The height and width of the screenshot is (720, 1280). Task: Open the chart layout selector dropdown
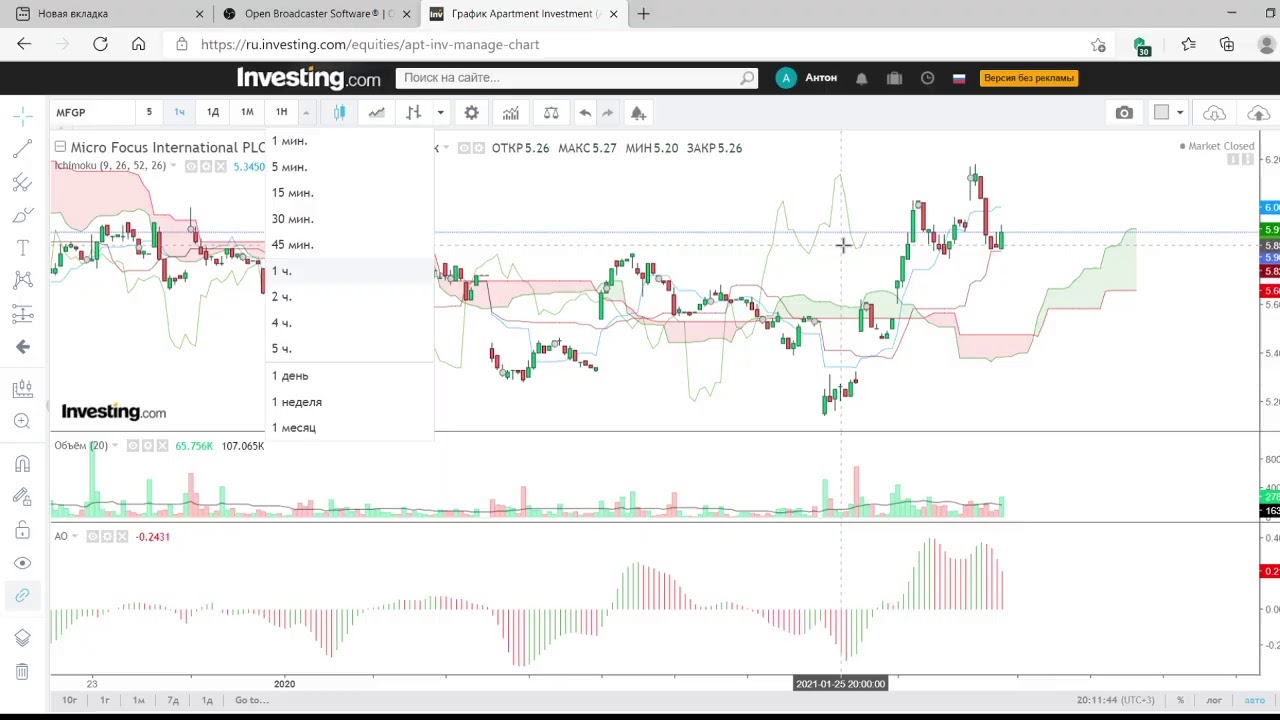1180,113
